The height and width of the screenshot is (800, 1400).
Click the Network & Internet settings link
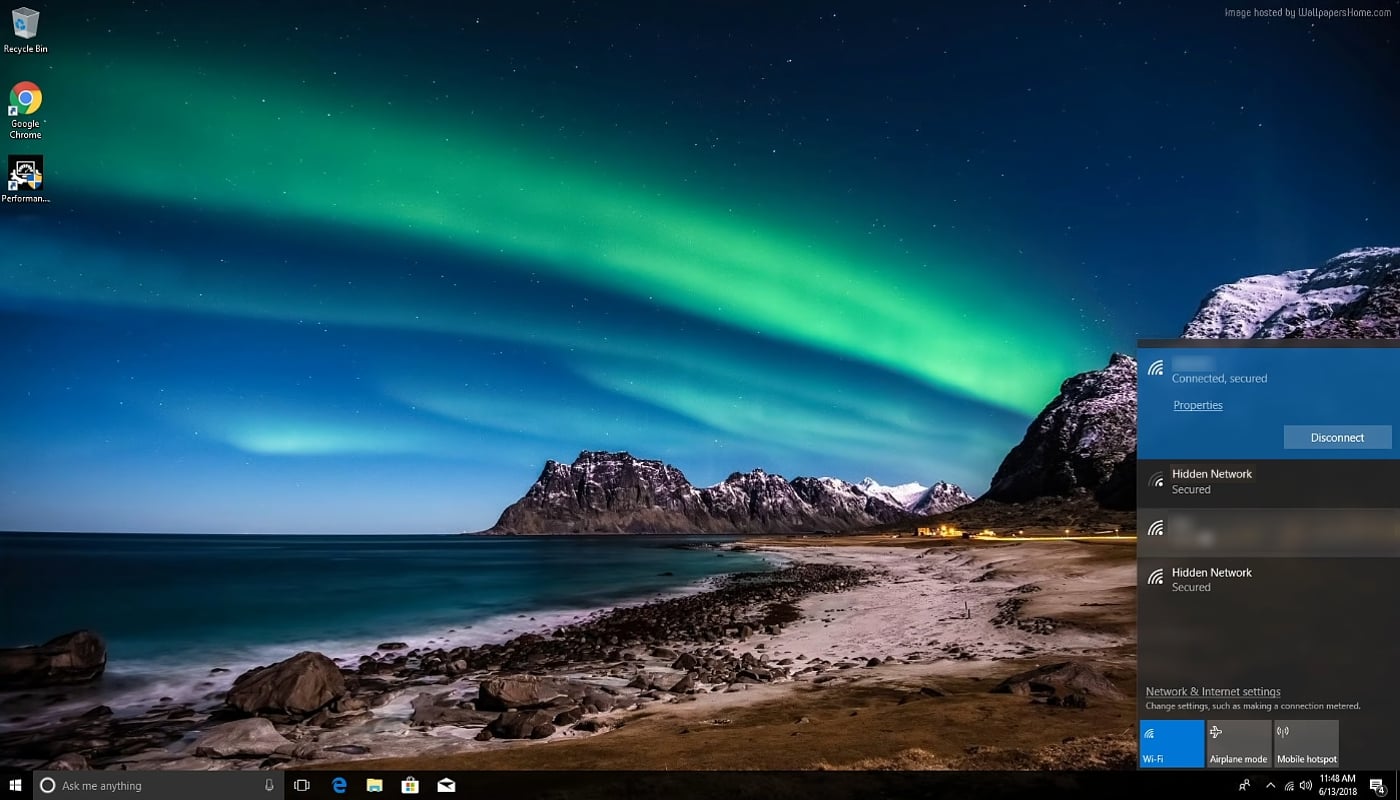pyautogui.click(x=1212, y=691)
